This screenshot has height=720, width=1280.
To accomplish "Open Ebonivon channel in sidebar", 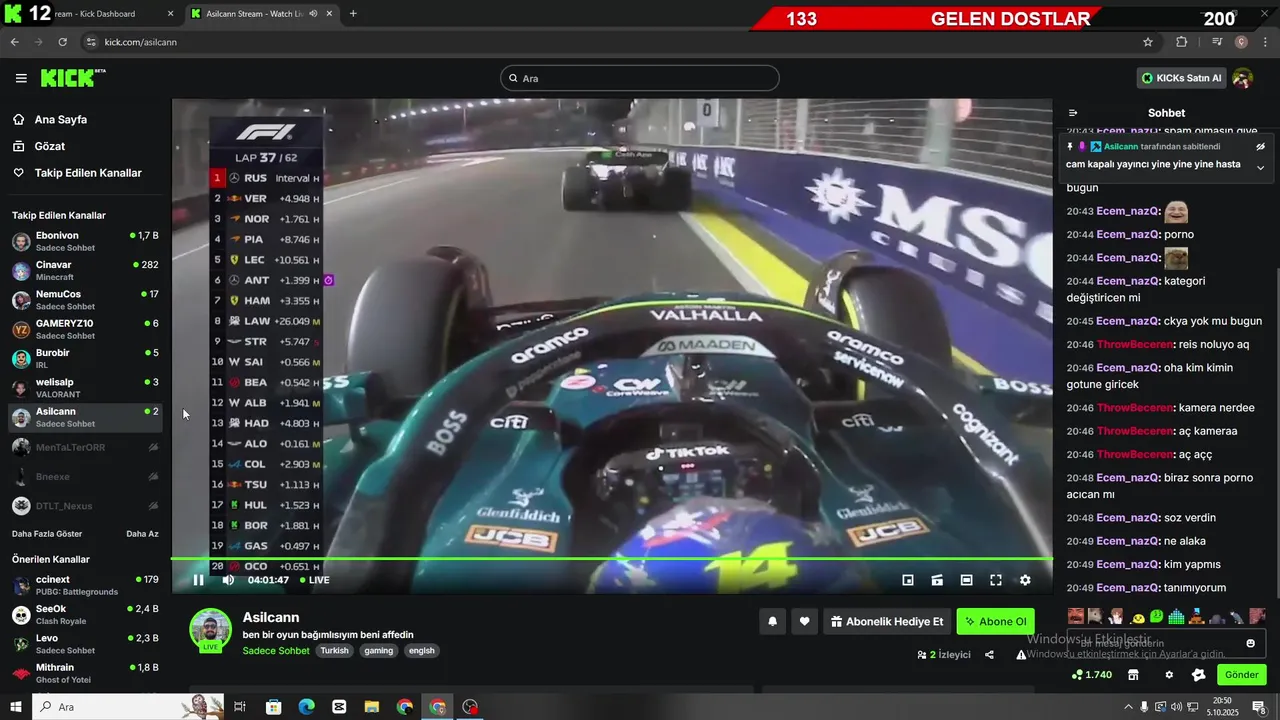I will [x=85, y=241].
